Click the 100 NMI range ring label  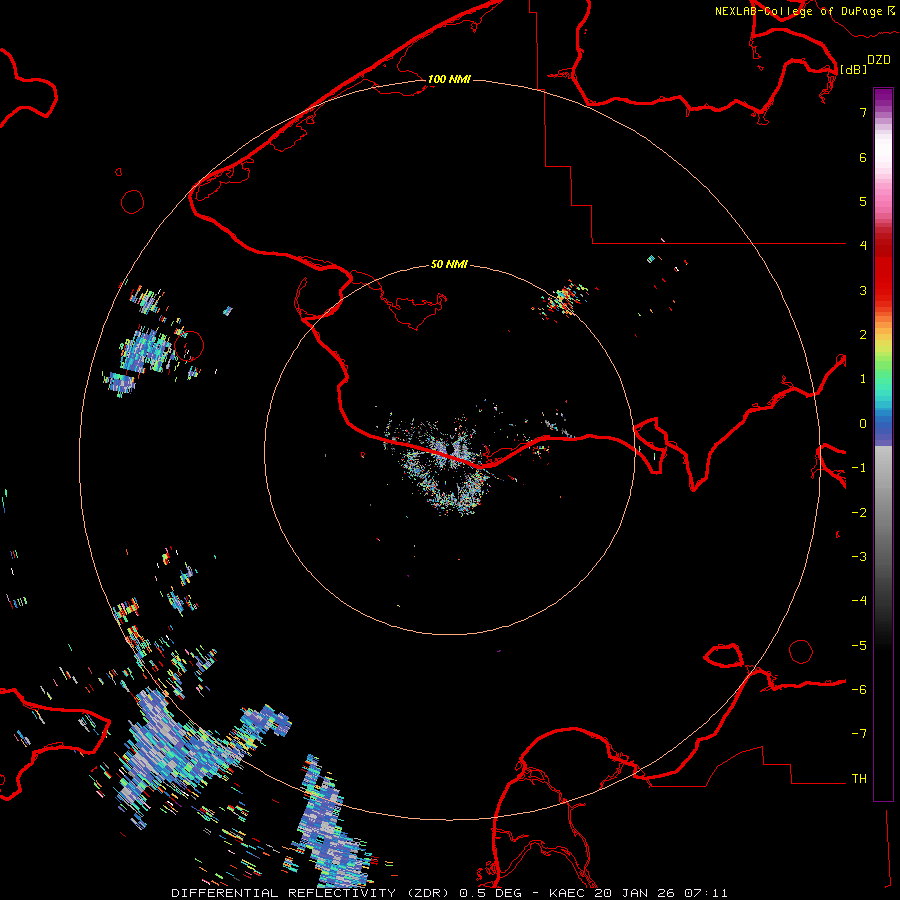(449, 79)
